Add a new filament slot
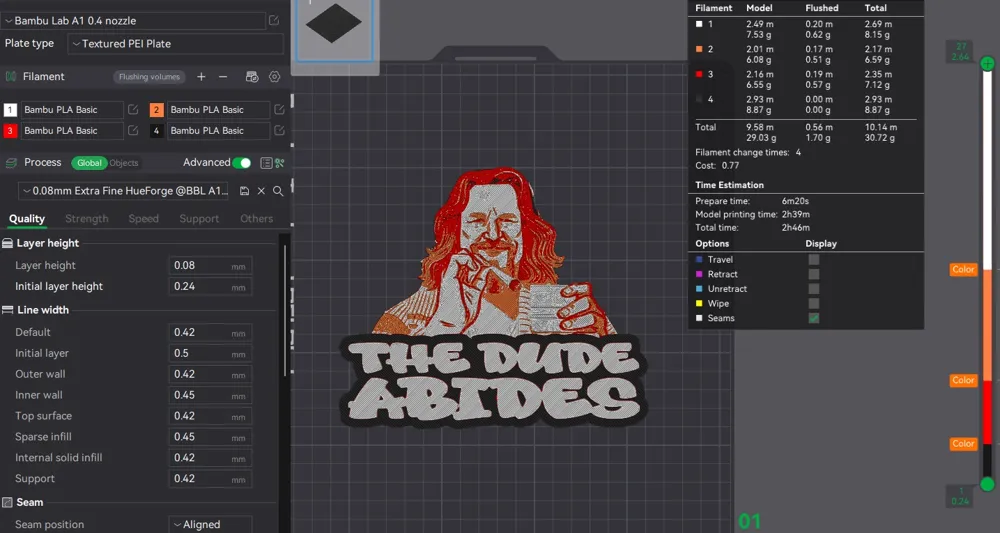The height and width of the screenshot is (533, 1000). 201,77
